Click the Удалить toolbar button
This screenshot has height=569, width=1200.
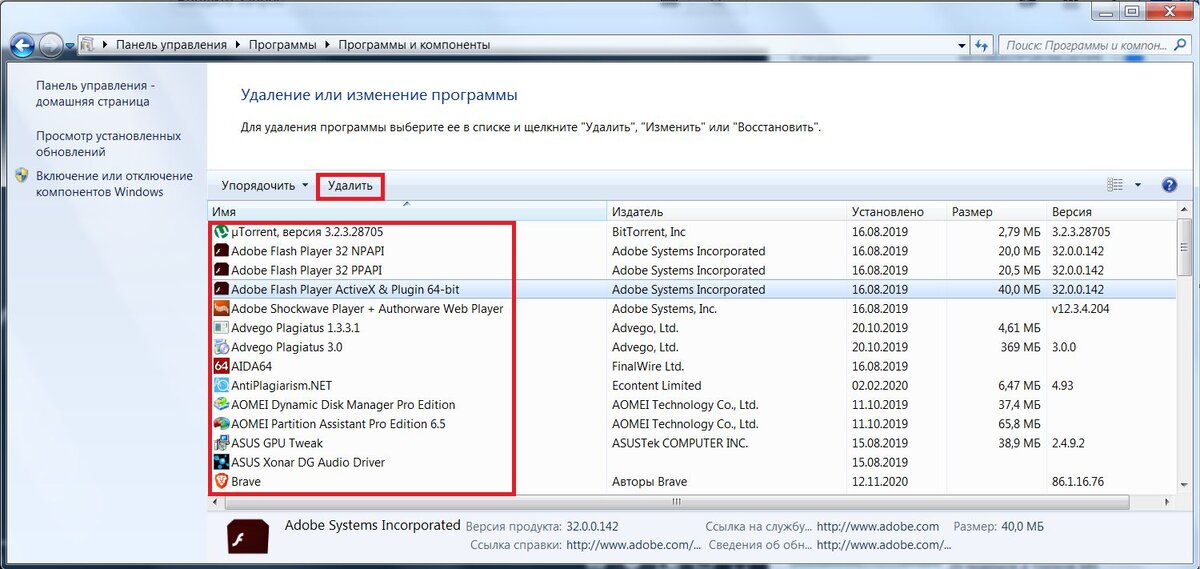pyautogui.click(x=350, y=185)
